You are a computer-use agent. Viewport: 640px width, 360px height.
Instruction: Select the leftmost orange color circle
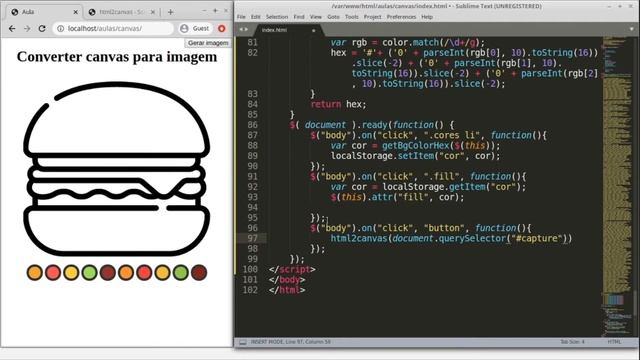[x=35, y=273]
